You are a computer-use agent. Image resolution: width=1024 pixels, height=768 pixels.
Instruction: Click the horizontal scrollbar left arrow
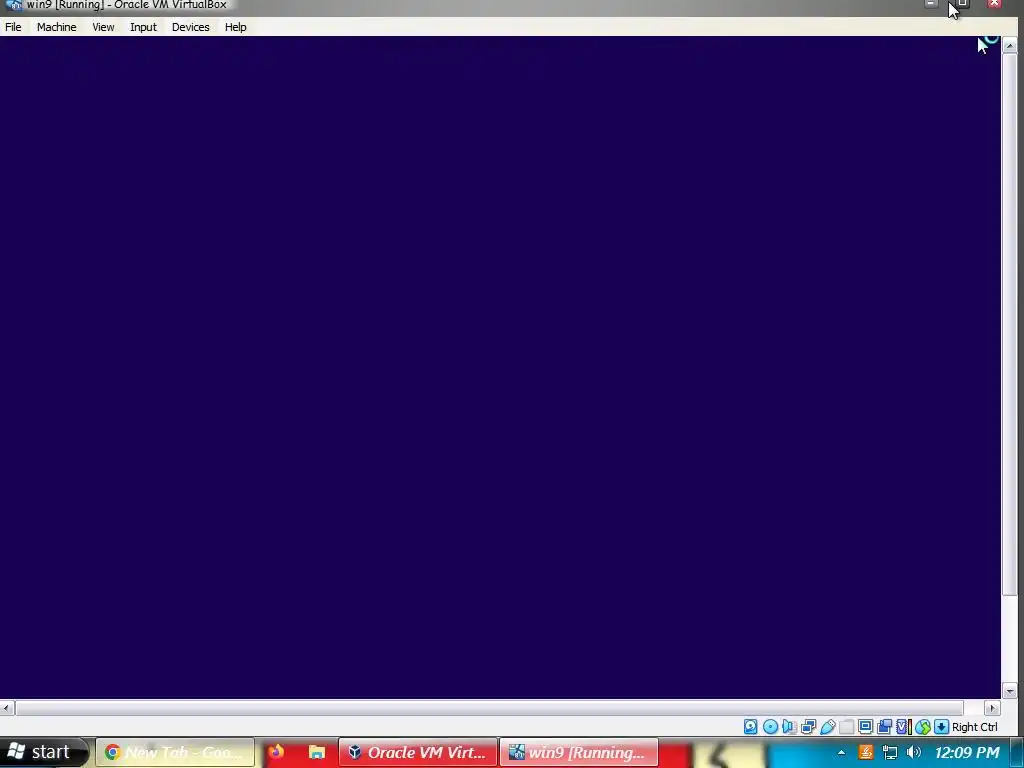[7, 708]
